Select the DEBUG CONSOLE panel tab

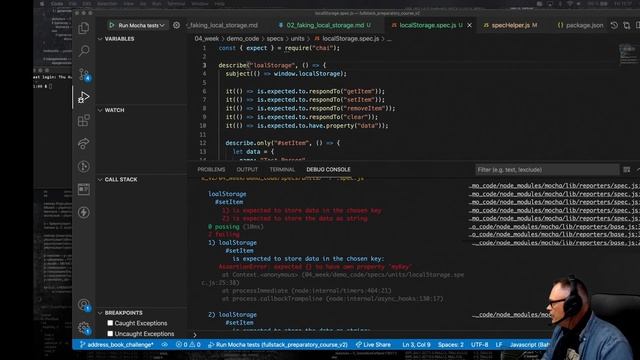[x=328, y=170]
